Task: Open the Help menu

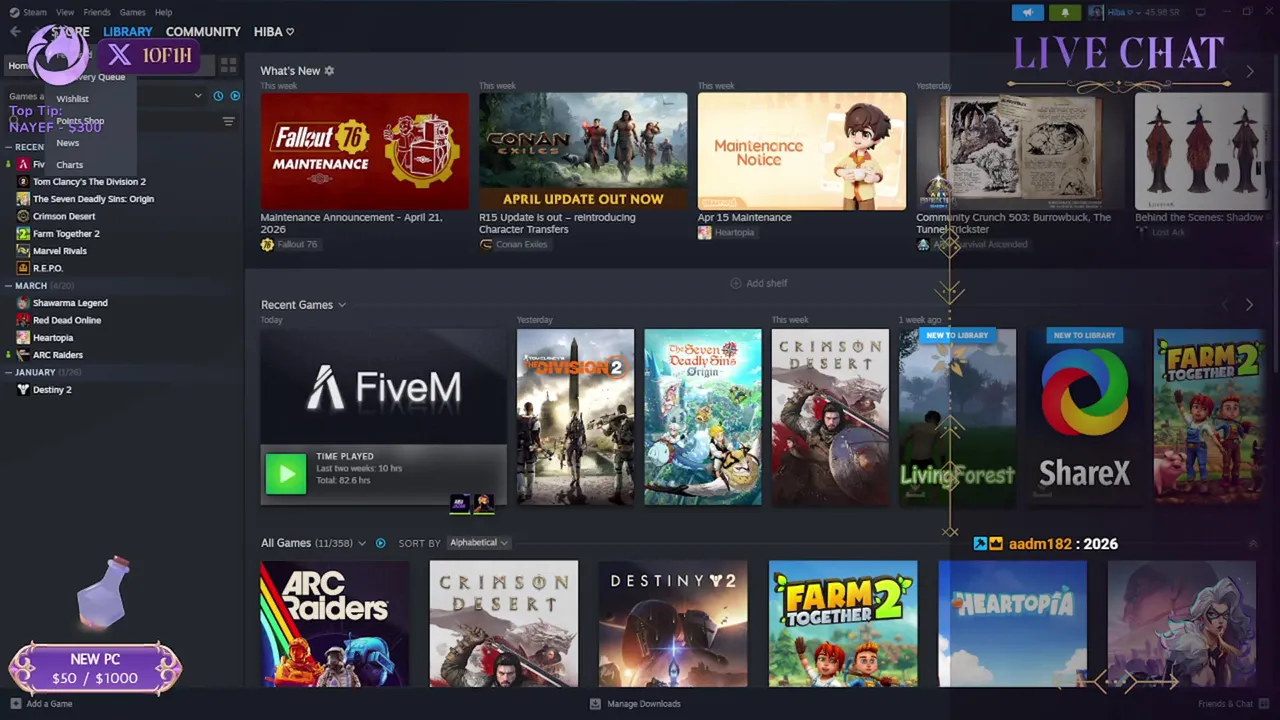Action: coord(163,12)
